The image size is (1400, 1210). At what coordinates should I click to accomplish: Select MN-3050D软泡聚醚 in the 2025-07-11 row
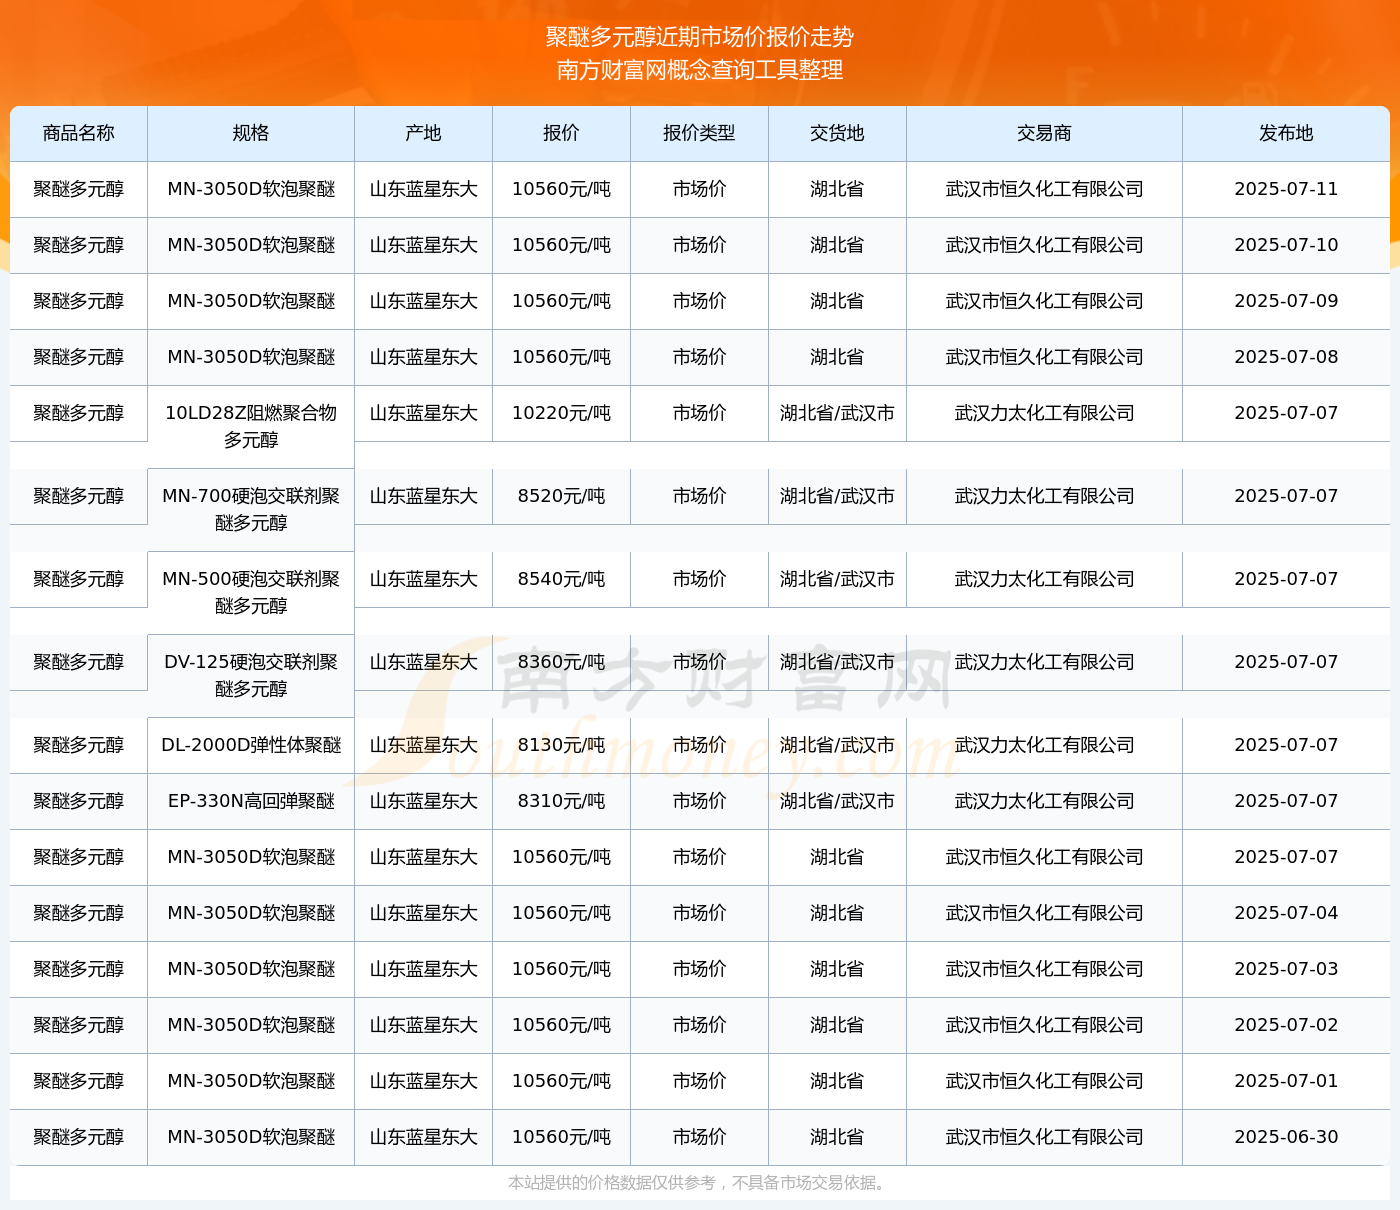251,189
